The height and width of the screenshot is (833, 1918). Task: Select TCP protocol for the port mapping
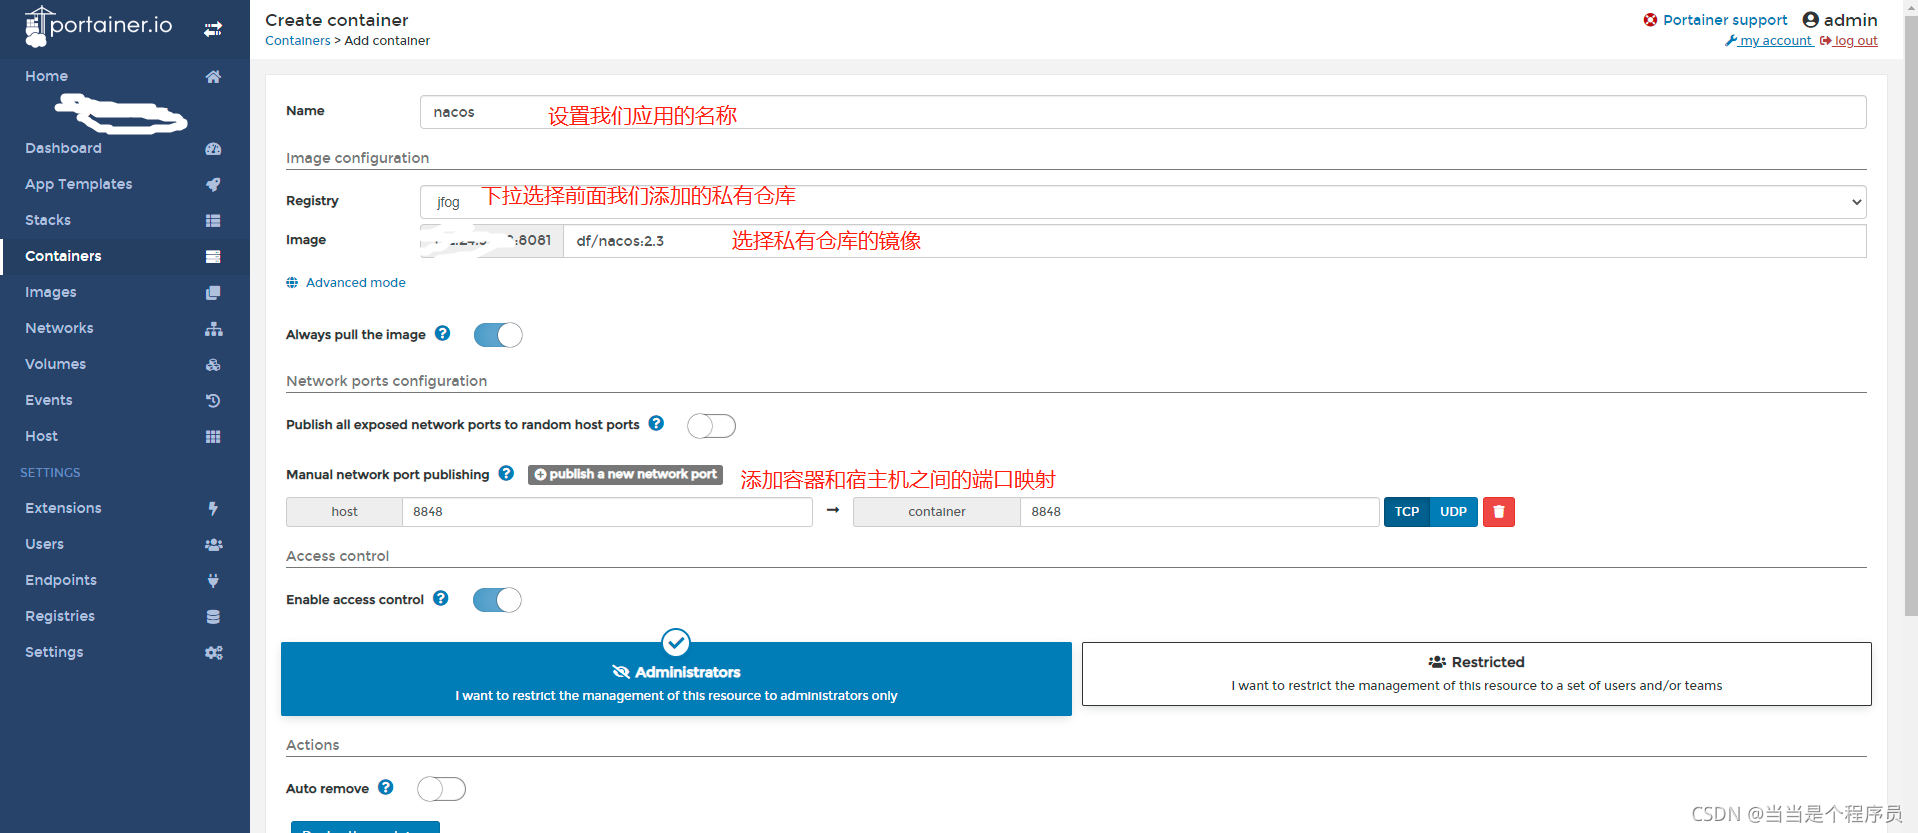pyautogui.click(x=1407, y=512)
